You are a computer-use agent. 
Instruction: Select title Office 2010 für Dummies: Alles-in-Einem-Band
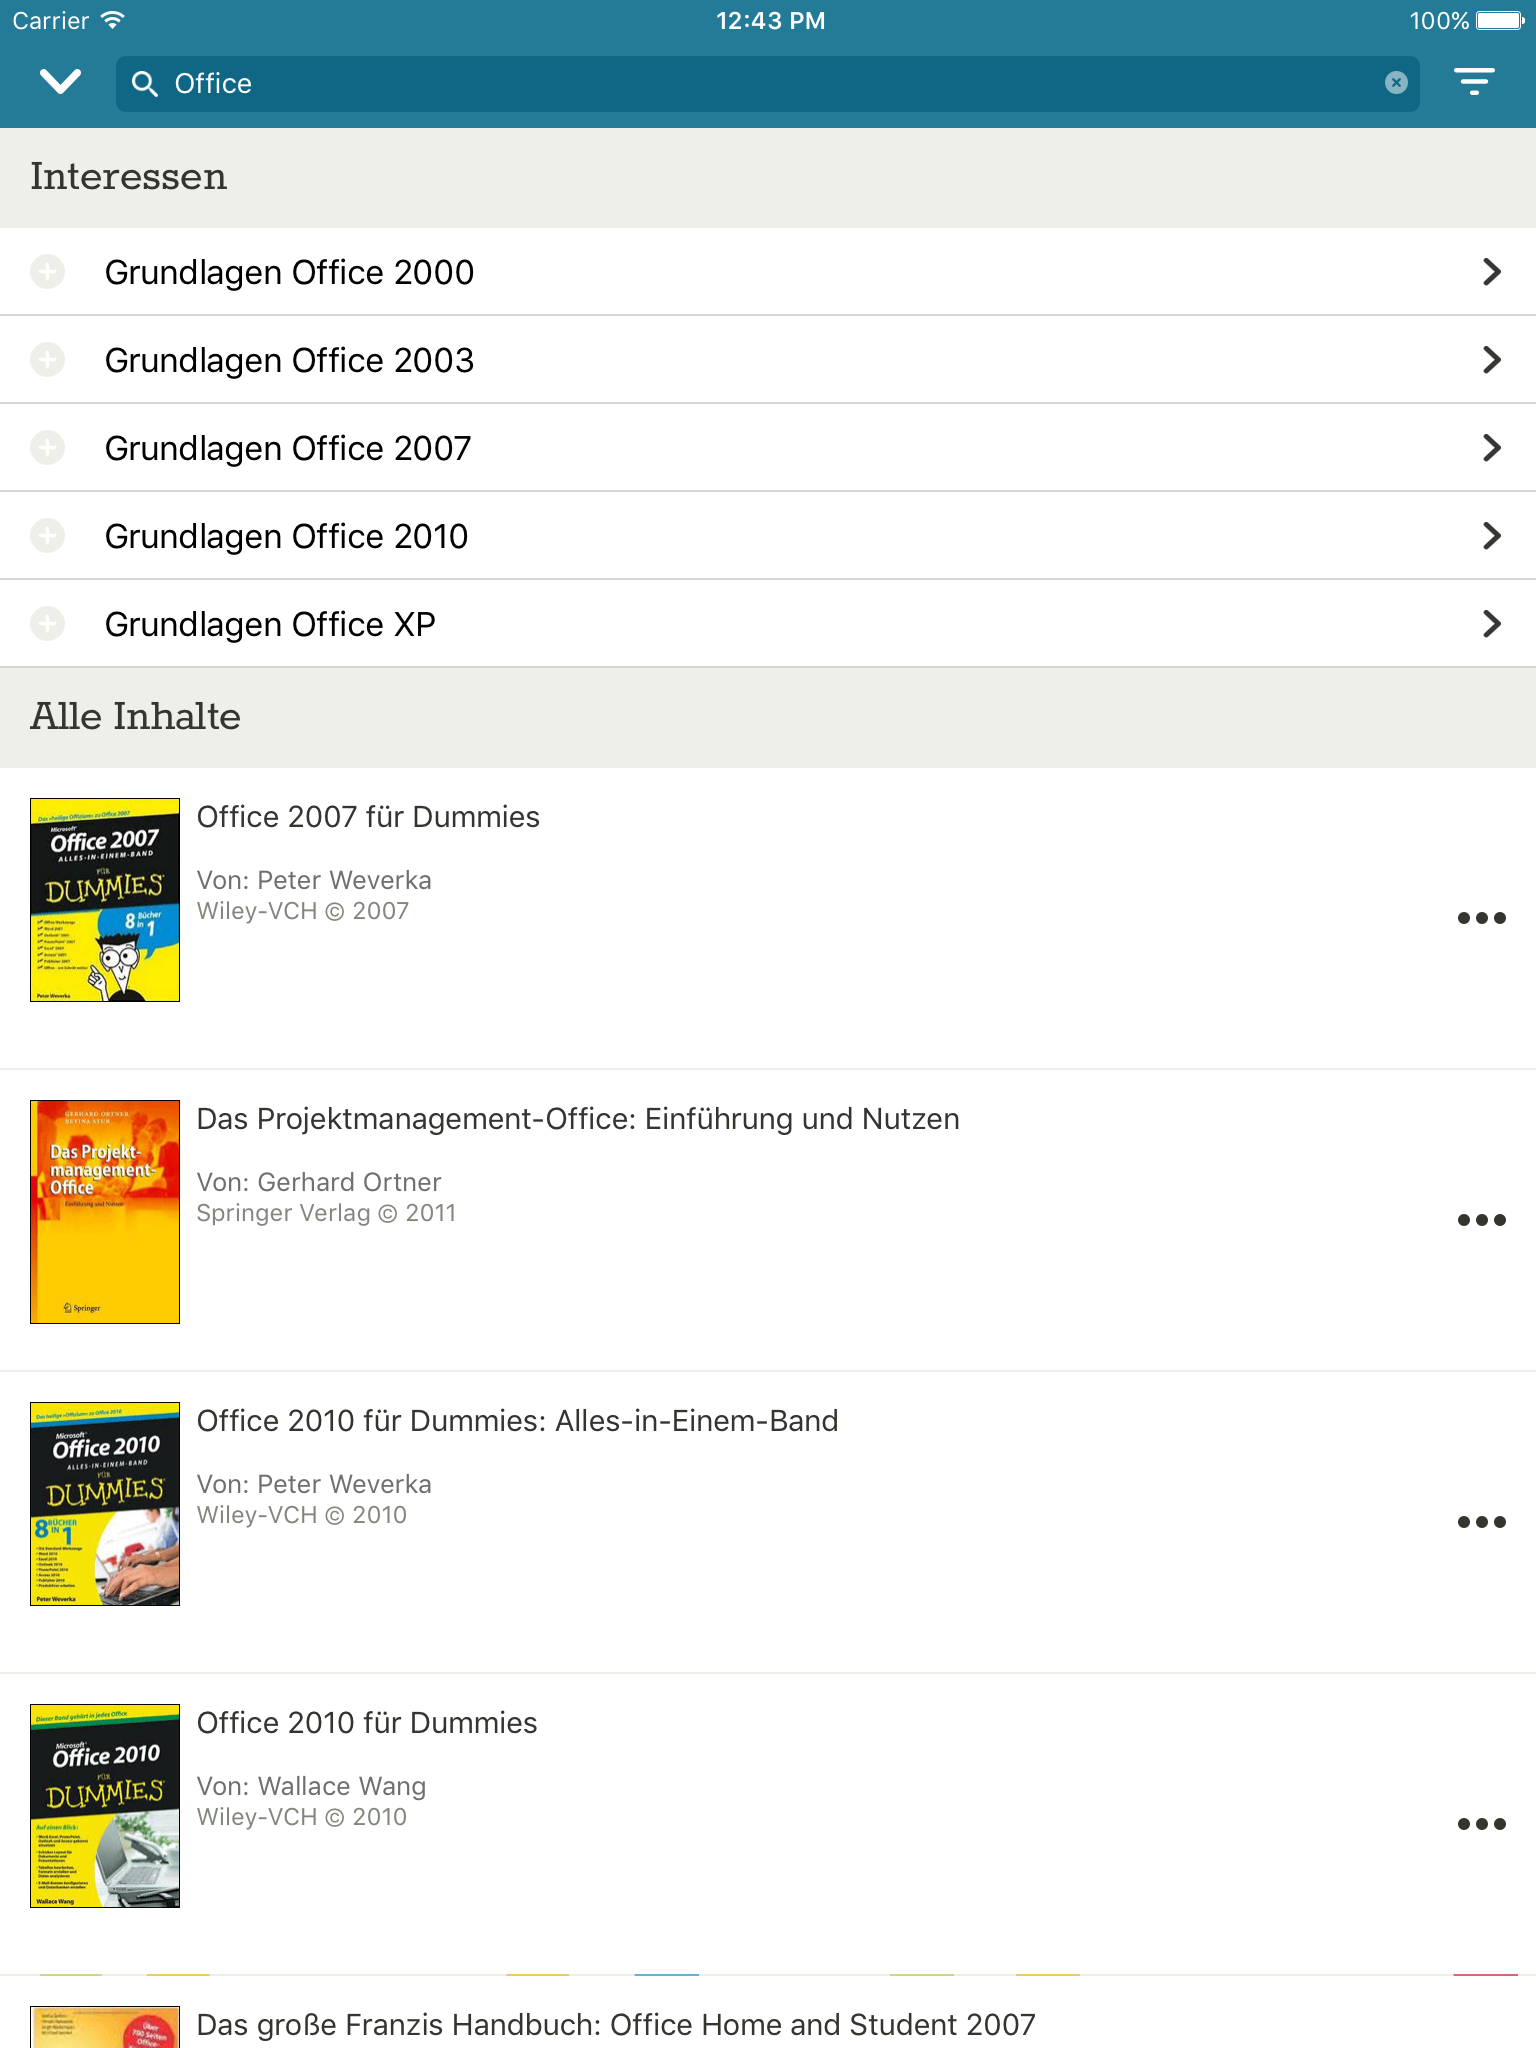click(x=517, y=1421)
